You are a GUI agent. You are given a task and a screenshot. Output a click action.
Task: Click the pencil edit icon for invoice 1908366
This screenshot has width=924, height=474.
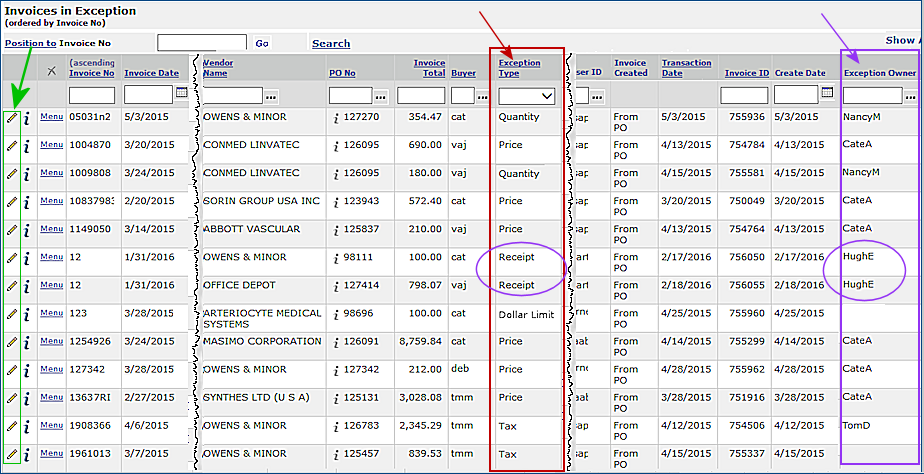coord(12,426)
